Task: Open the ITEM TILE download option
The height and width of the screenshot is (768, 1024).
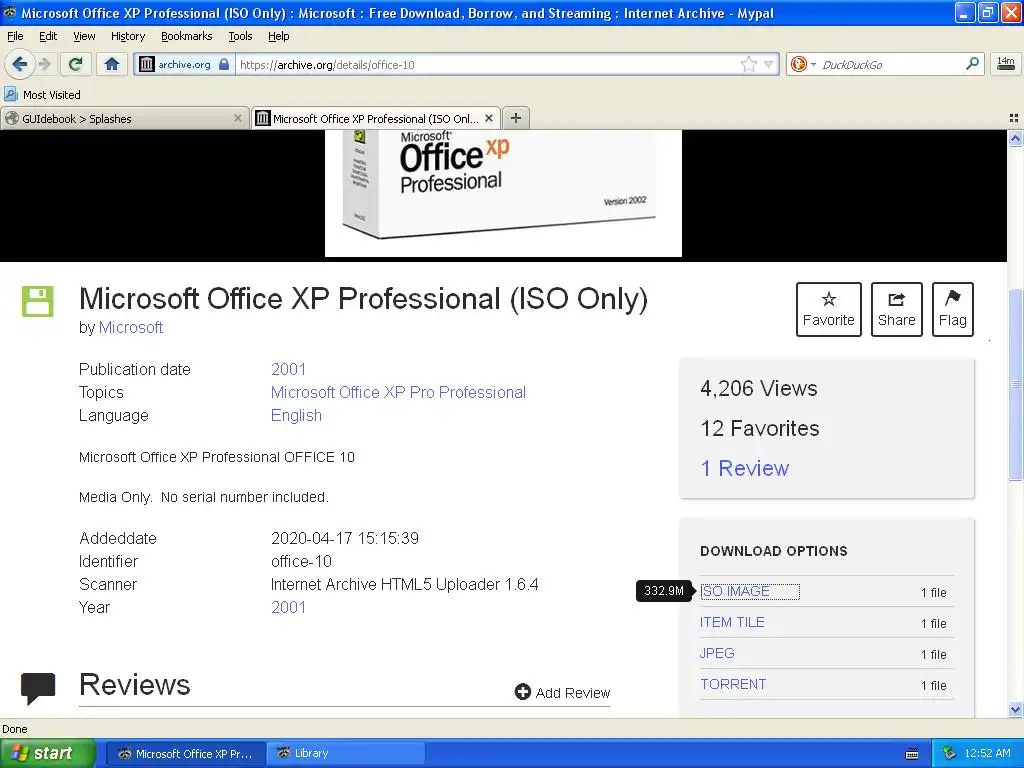Action: coord(731,622)
